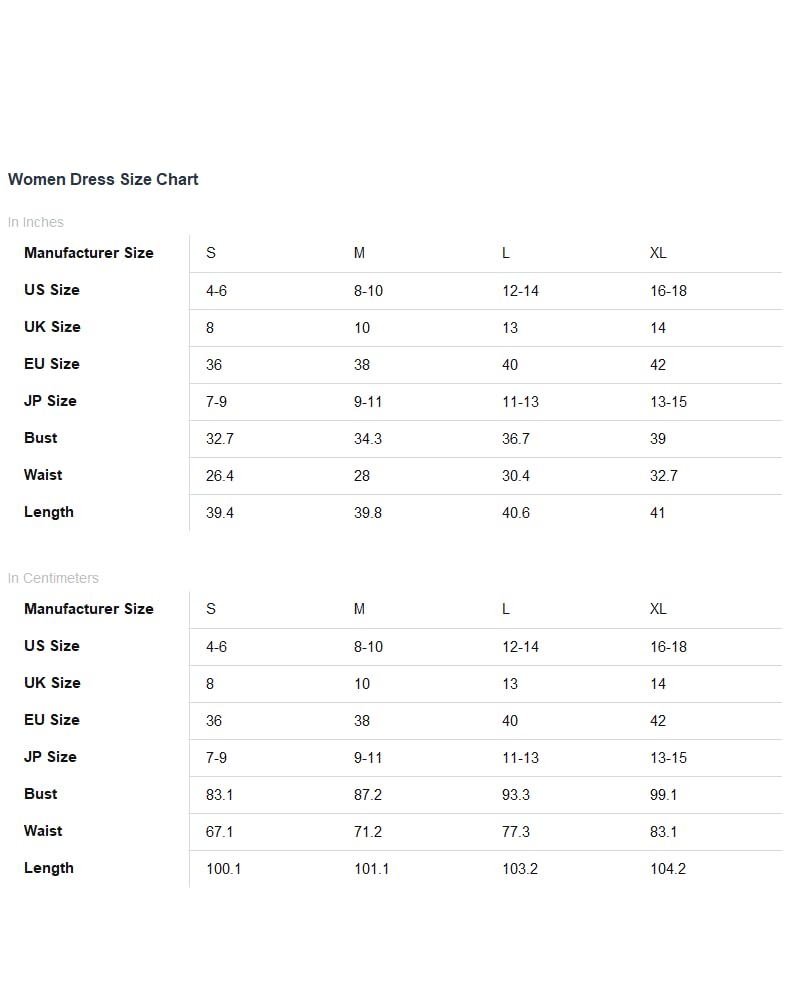The width and height of the screenshot is (800, 995).
Task: Click the "In Centimeters" table caption
Action: (53, 578)
